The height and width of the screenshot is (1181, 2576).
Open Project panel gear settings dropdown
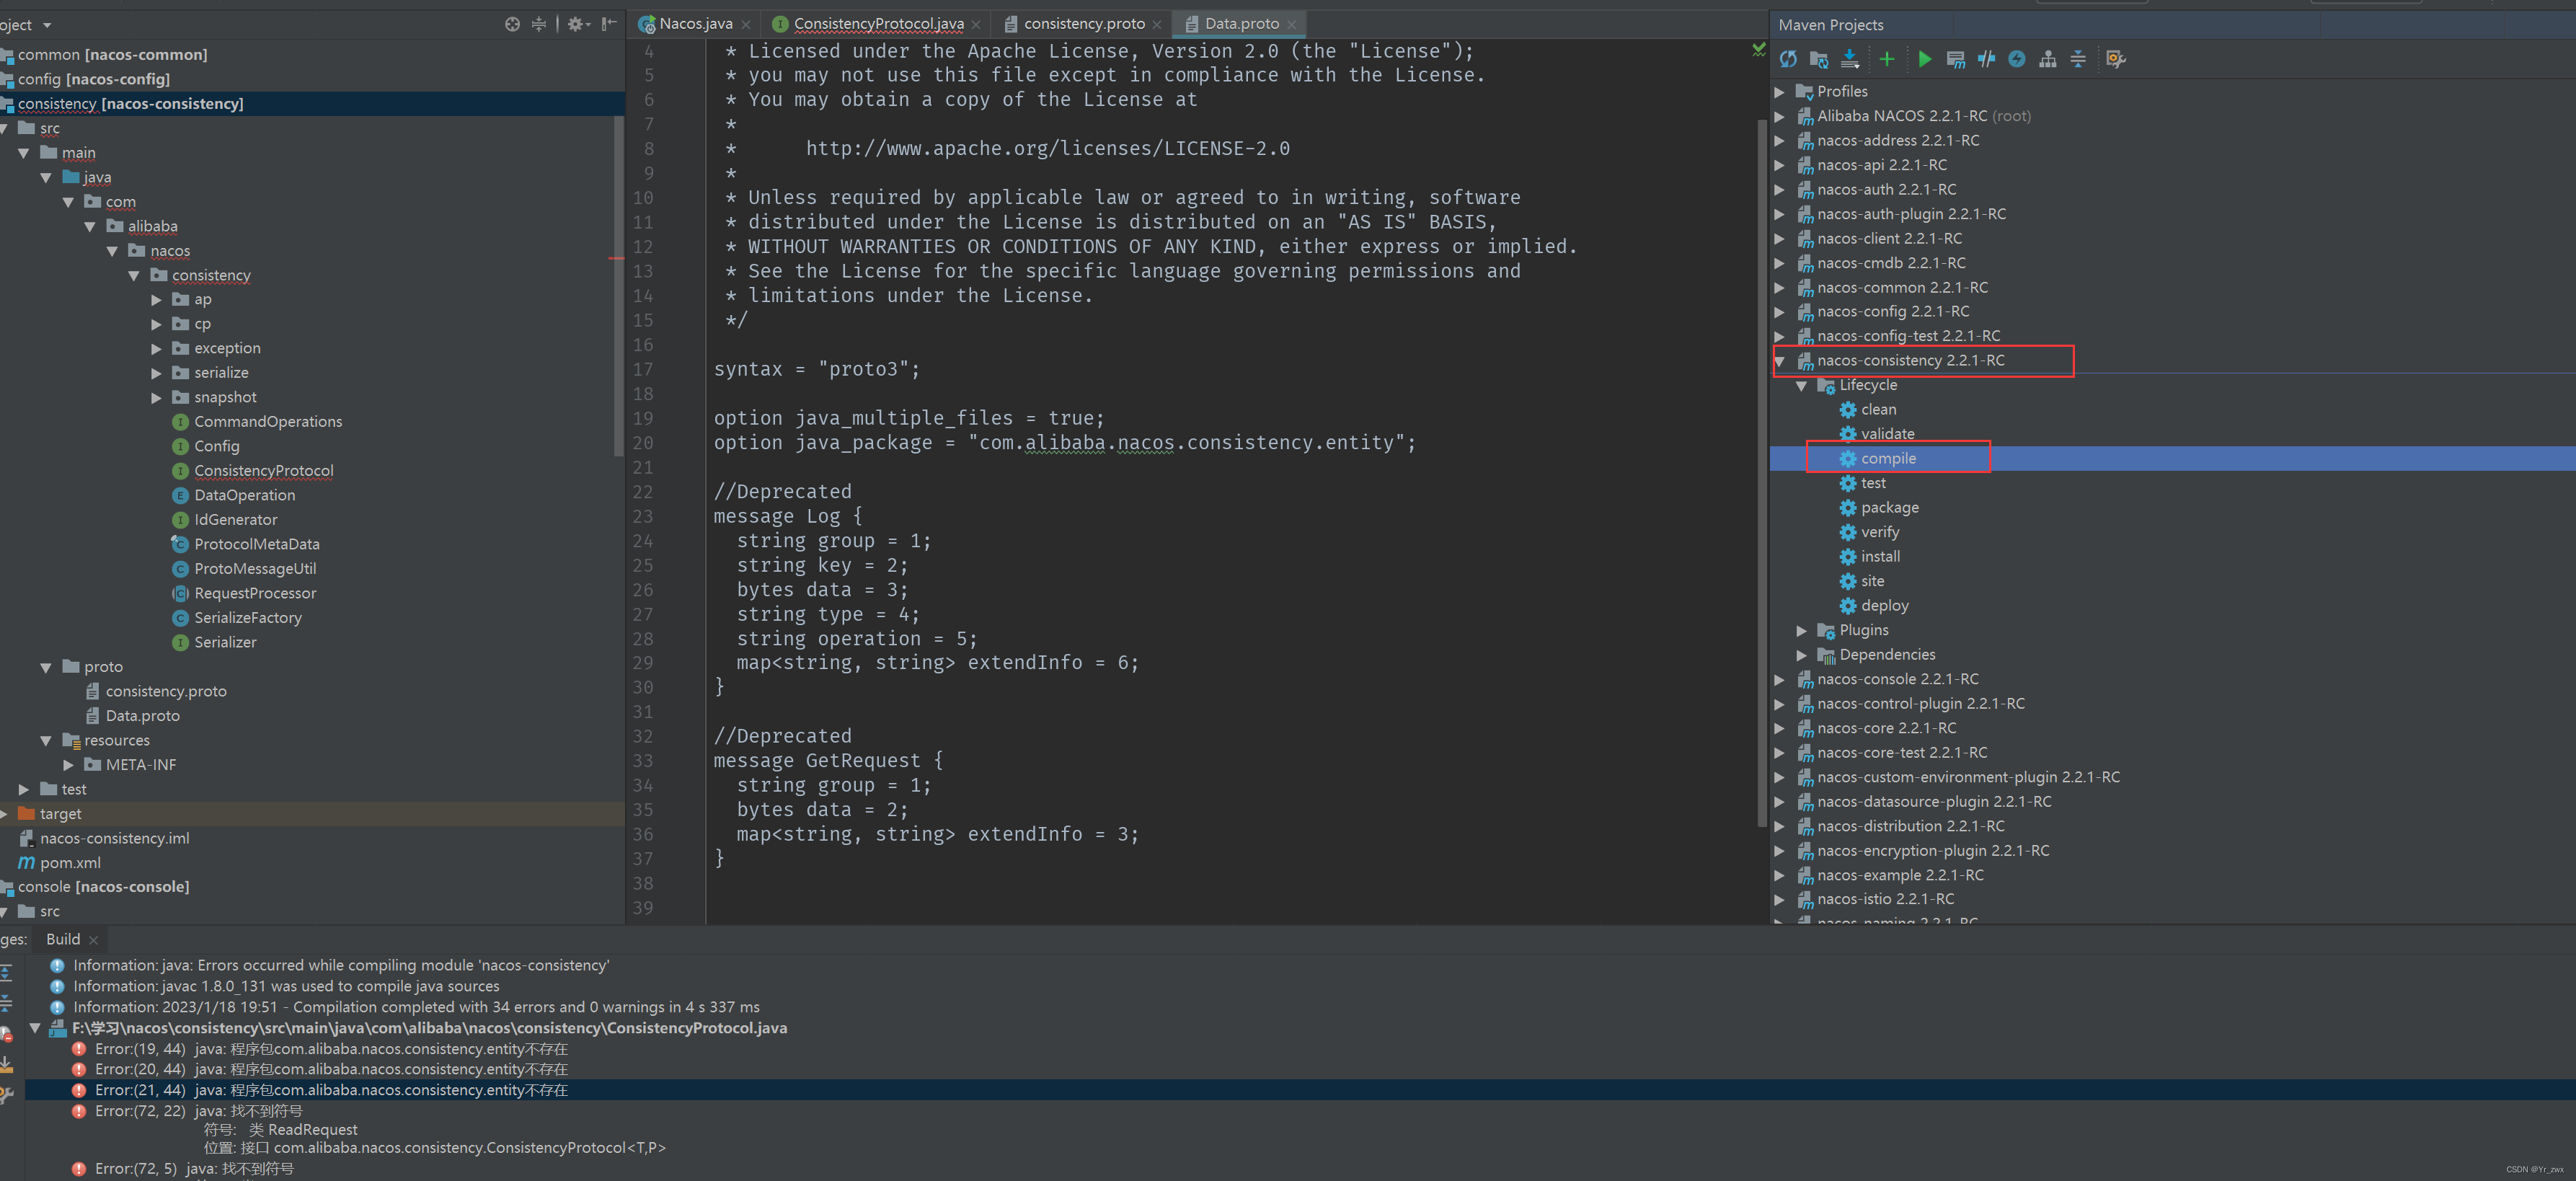pyautogui.click(x=579, y=24)
